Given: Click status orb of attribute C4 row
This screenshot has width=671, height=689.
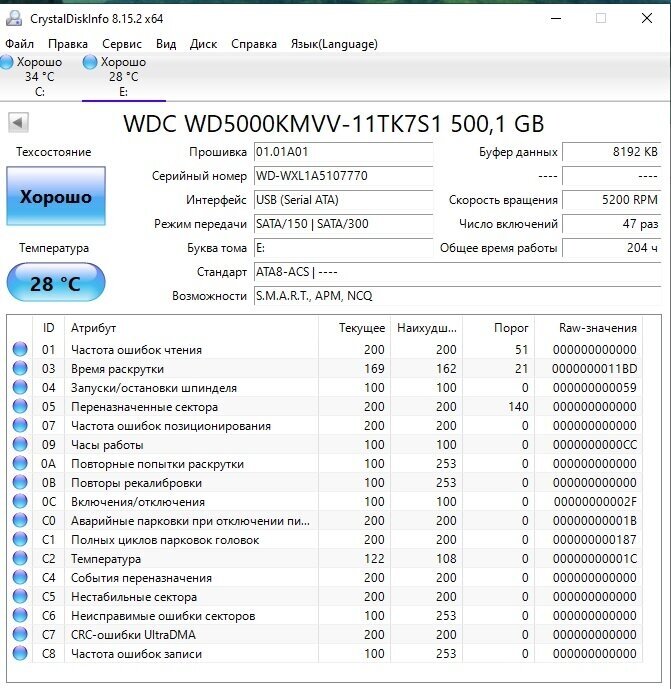Looking at the screenshot, I should coord(20,577).
